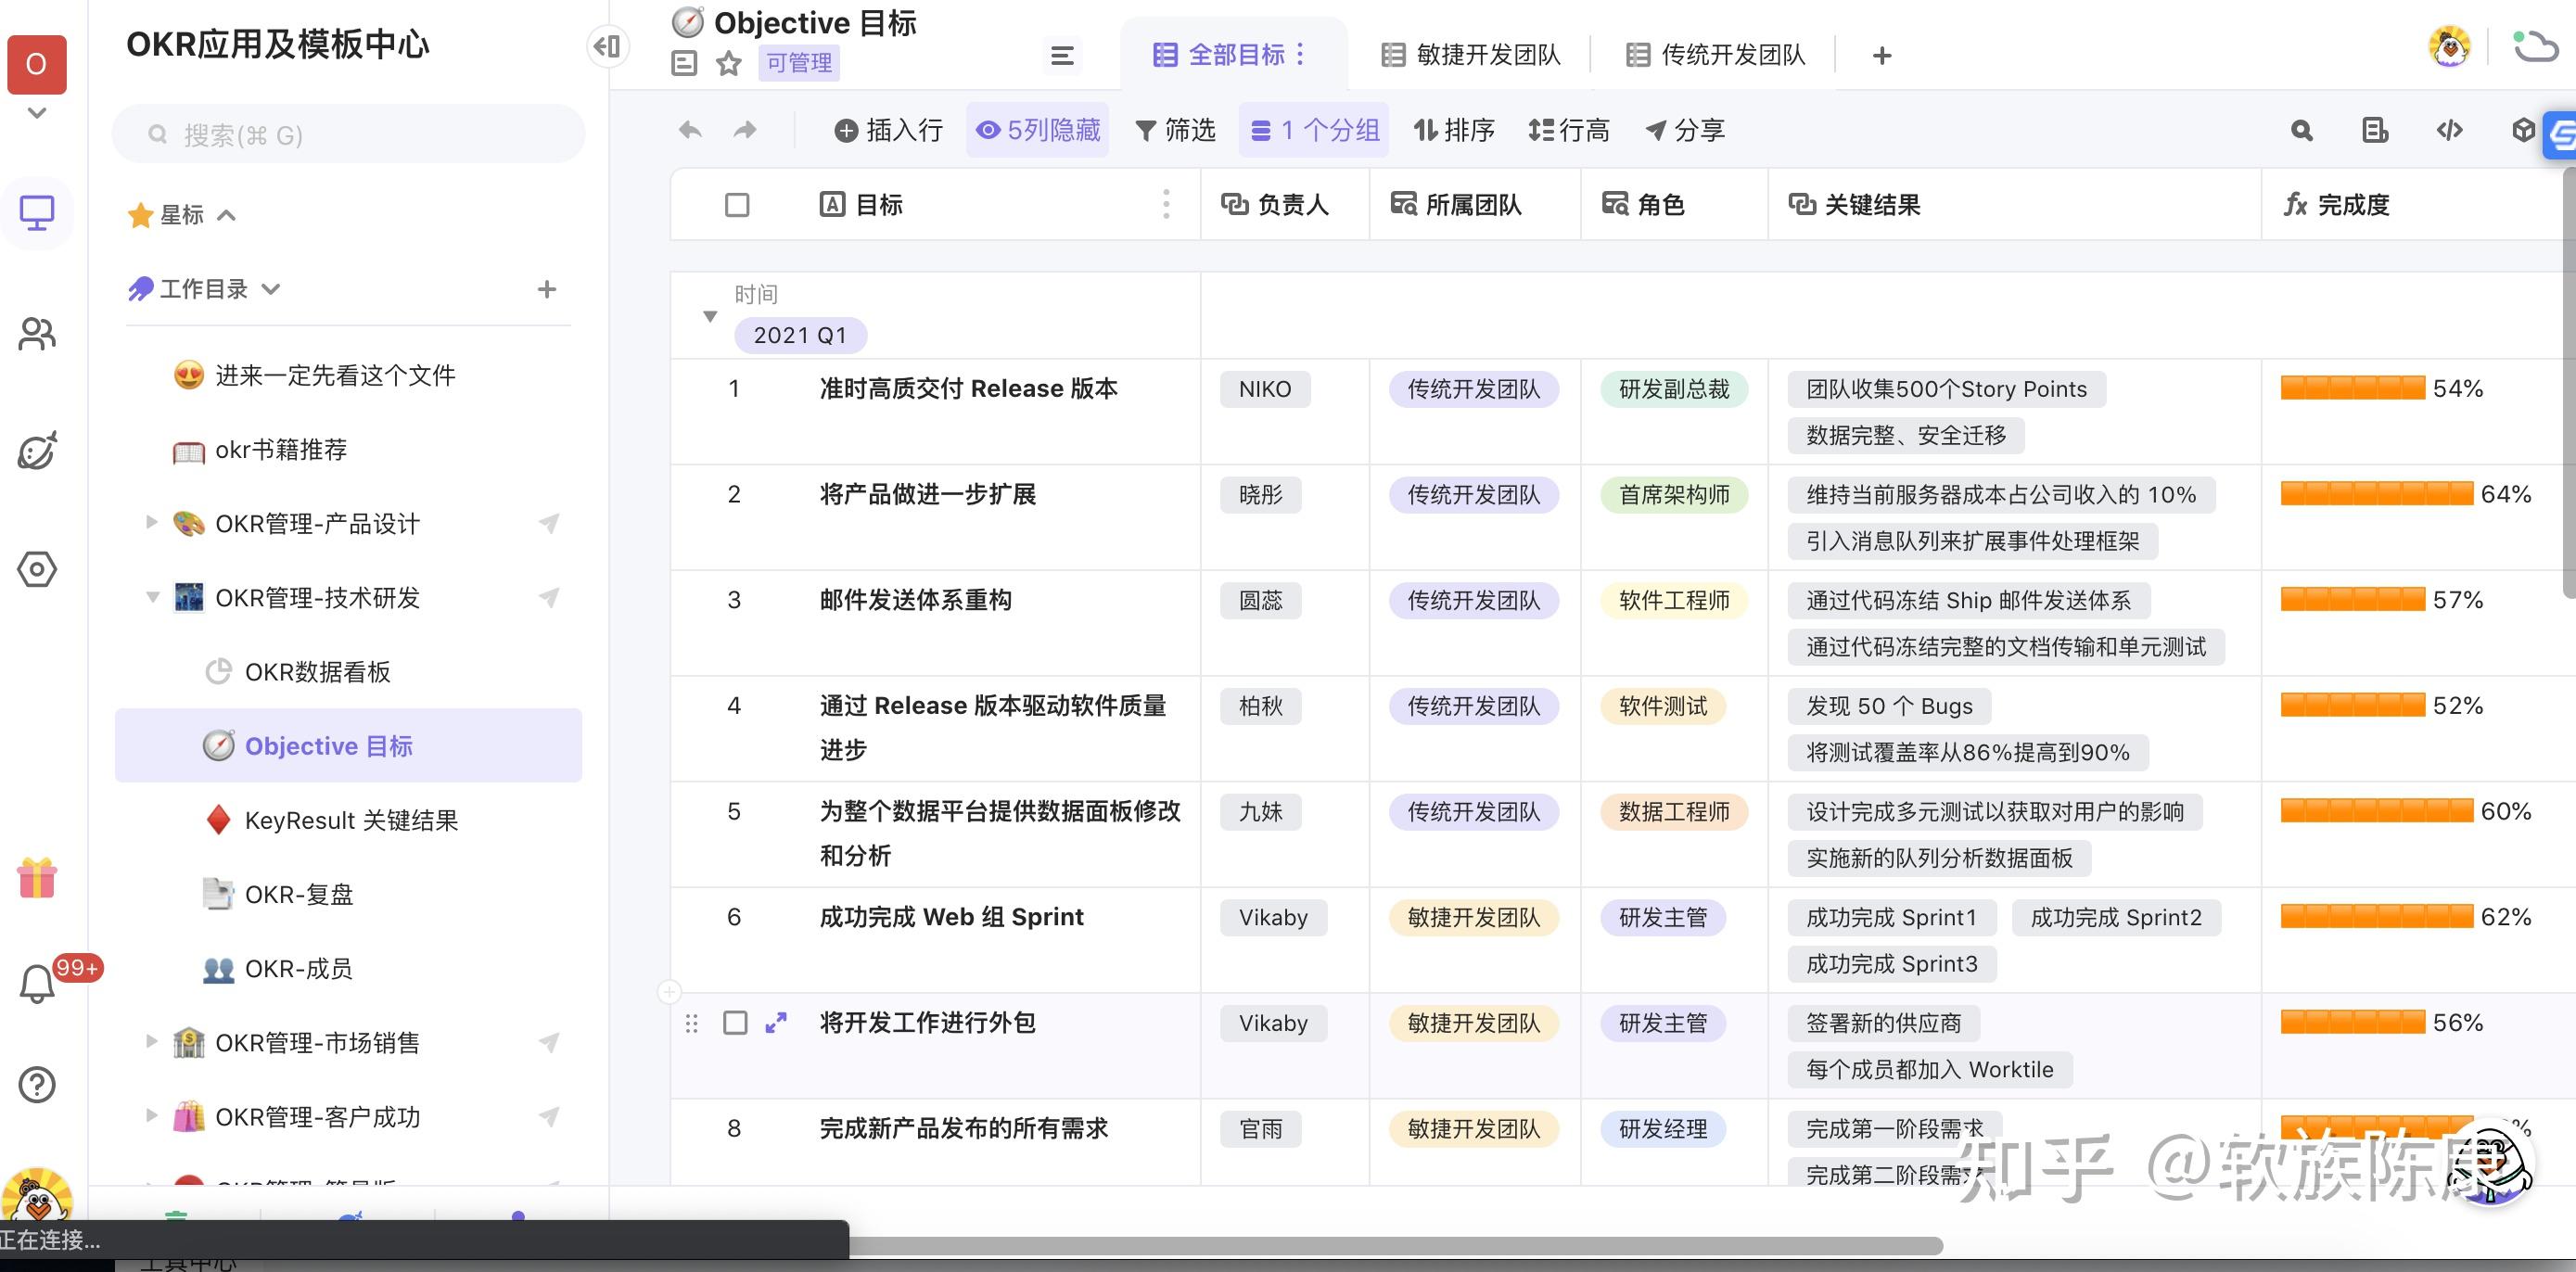The image size is (2576, 1272).
Task: Select the contacts icon in the left rail
Action: (x=37, y=335)
